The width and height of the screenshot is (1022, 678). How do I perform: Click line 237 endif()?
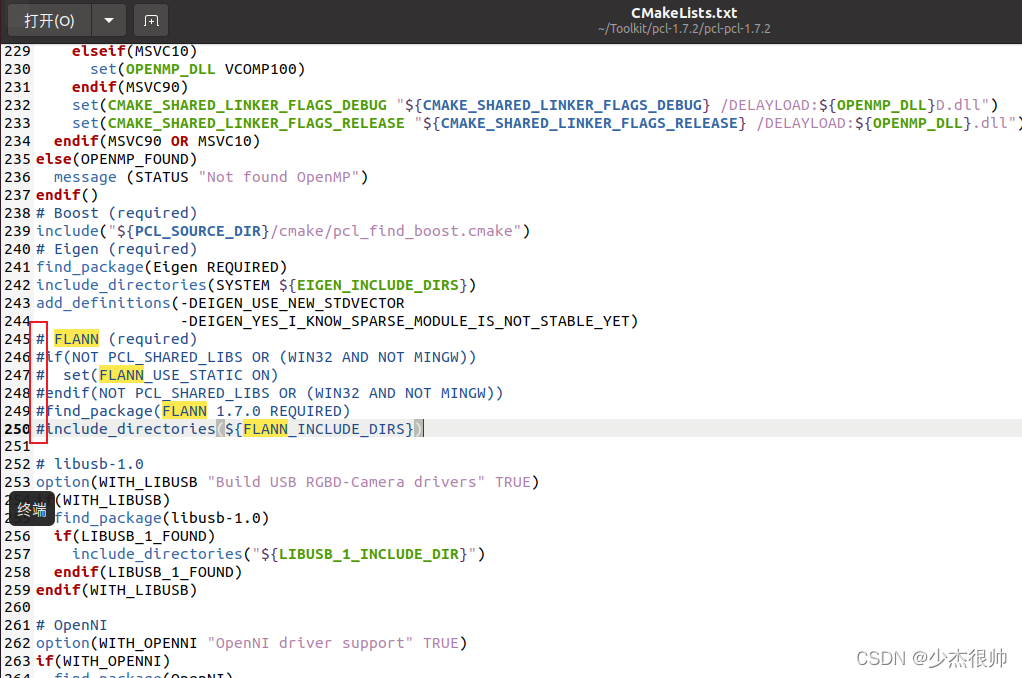[x=67, y=195]
